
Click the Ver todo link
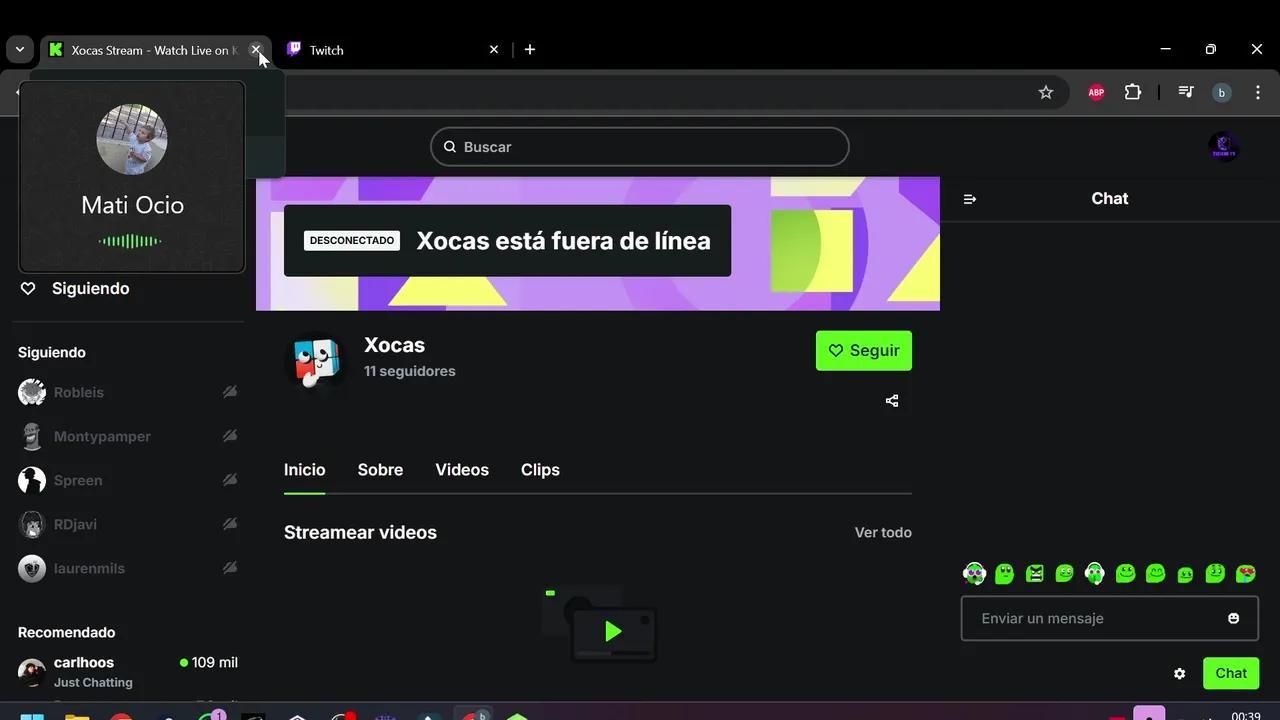[x=883, y=533]
